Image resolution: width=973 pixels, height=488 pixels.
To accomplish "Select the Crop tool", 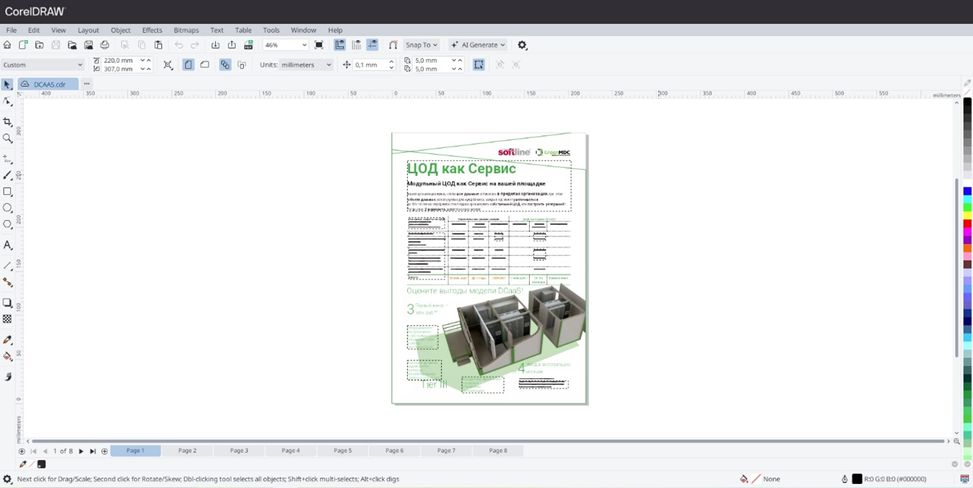I will click(x=7, y=122).
